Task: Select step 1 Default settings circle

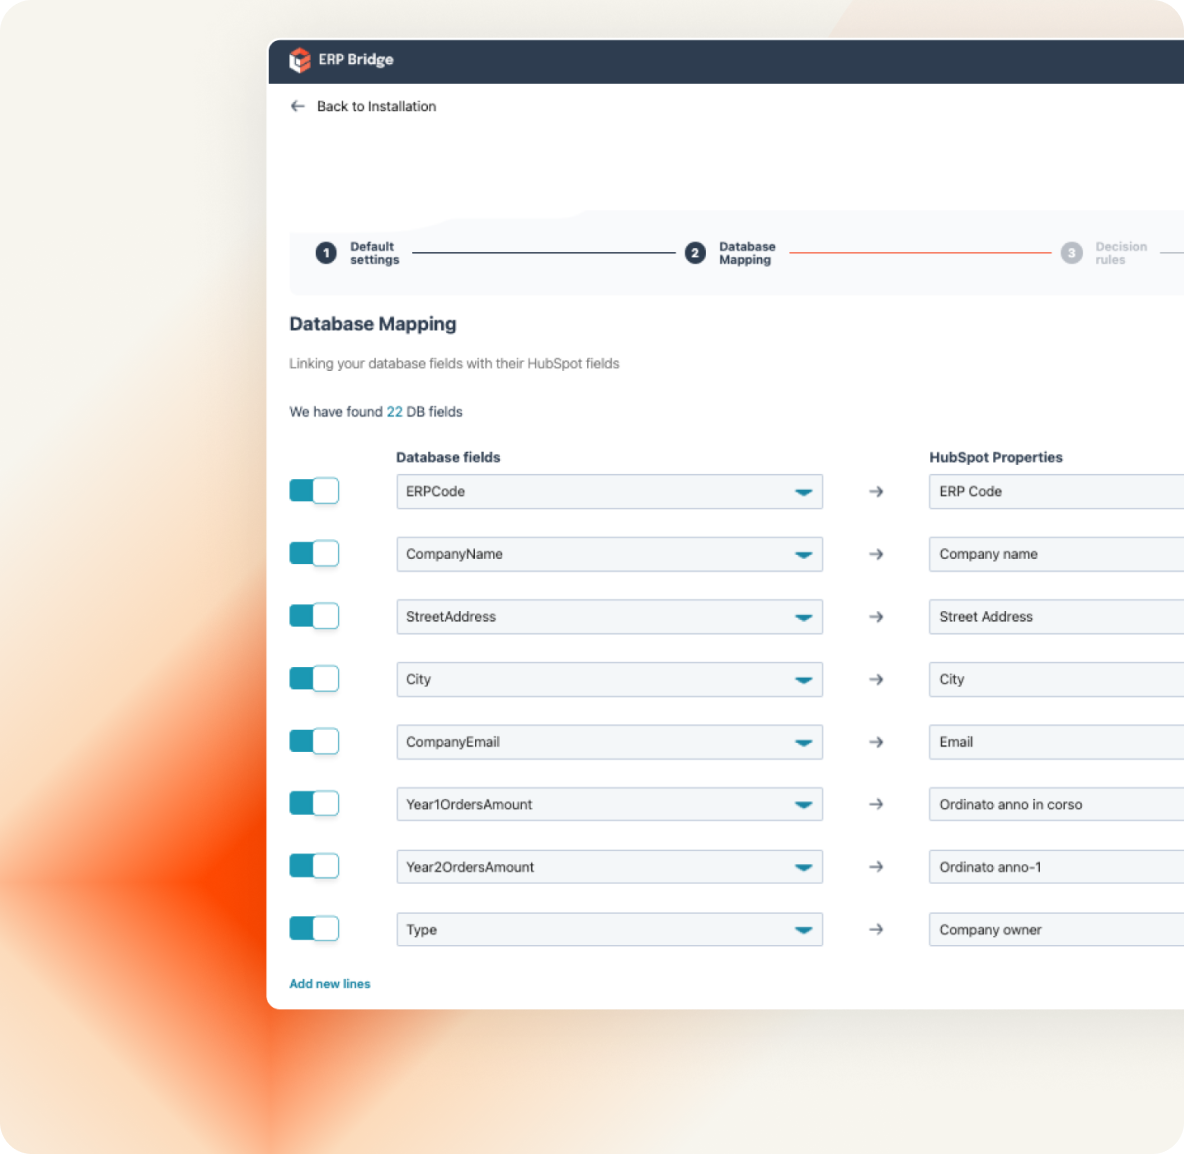Action: [326, 253]
